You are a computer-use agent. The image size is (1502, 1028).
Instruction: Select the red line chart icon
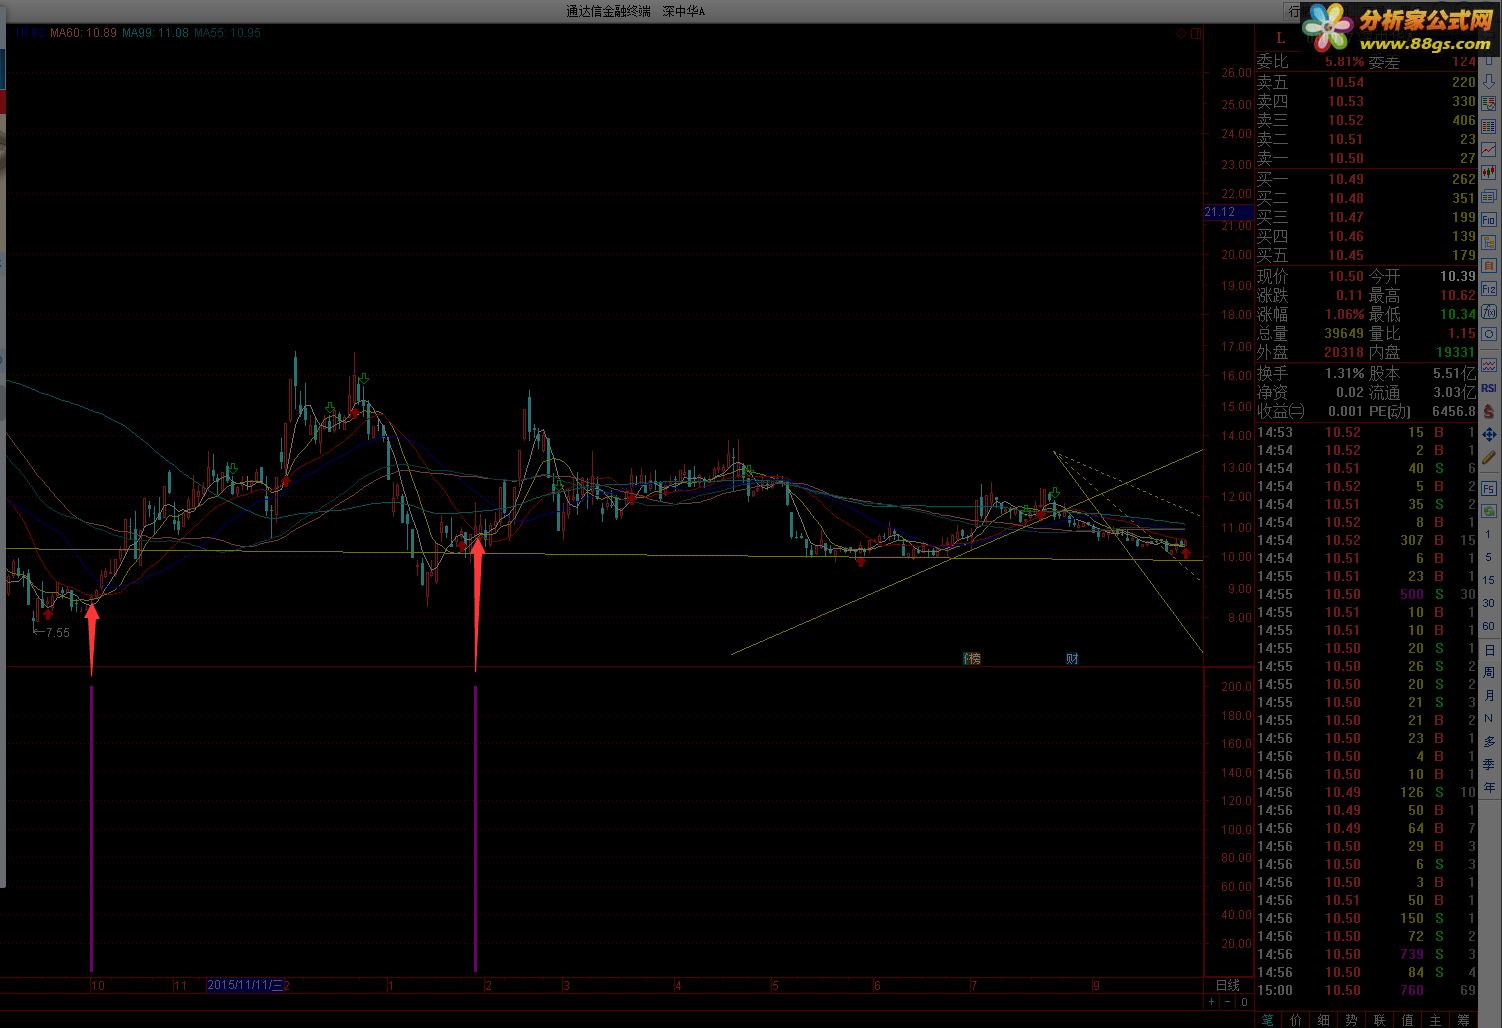(1489, 150)
